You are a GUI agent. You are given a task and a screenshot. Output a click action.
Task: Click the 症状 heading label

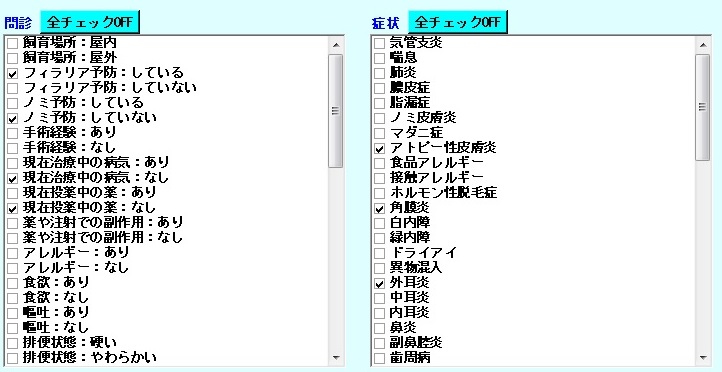385,23
